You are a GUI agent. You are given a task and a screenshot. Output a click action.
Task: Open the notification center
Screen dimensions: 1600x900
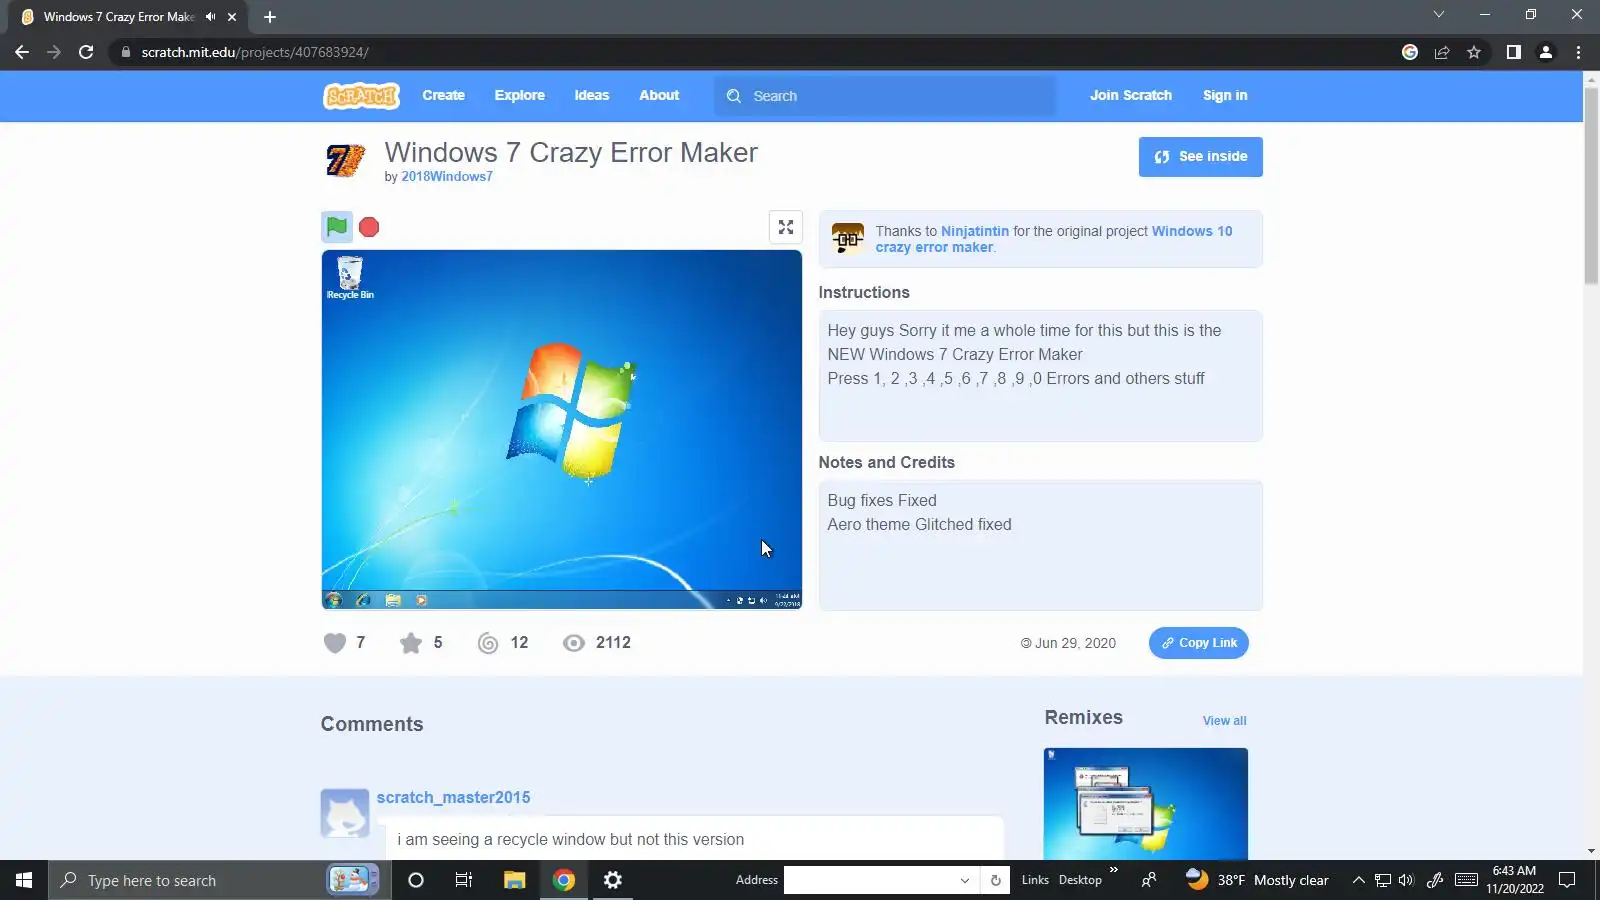(1568, 880)
